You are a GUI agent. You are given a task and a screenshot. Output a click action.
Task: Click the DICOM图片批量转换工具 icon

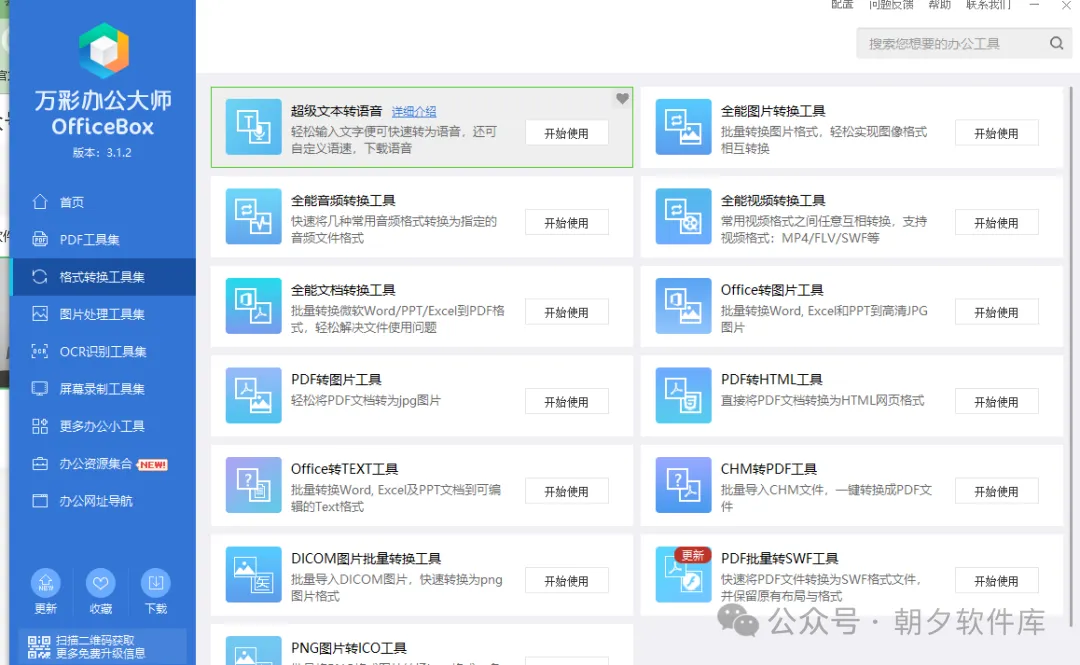[252, 574]
